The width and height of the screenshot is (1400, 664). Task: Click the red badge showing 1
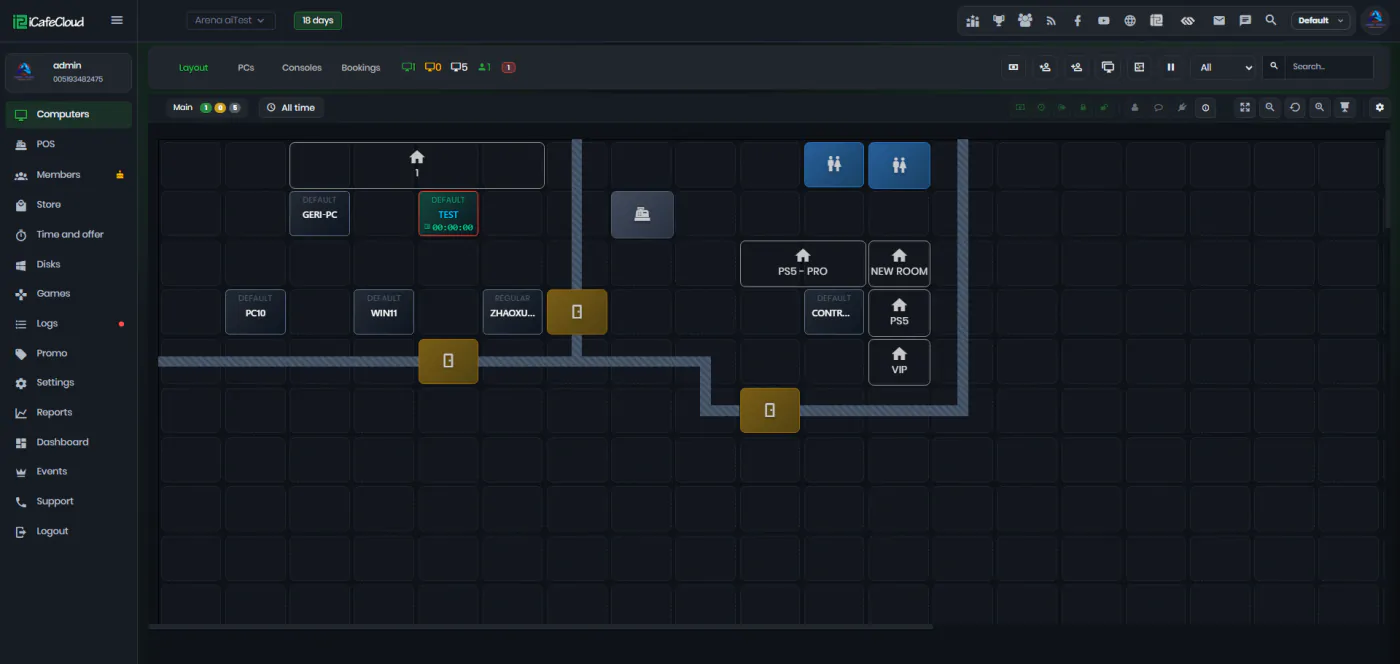(509, 67)
